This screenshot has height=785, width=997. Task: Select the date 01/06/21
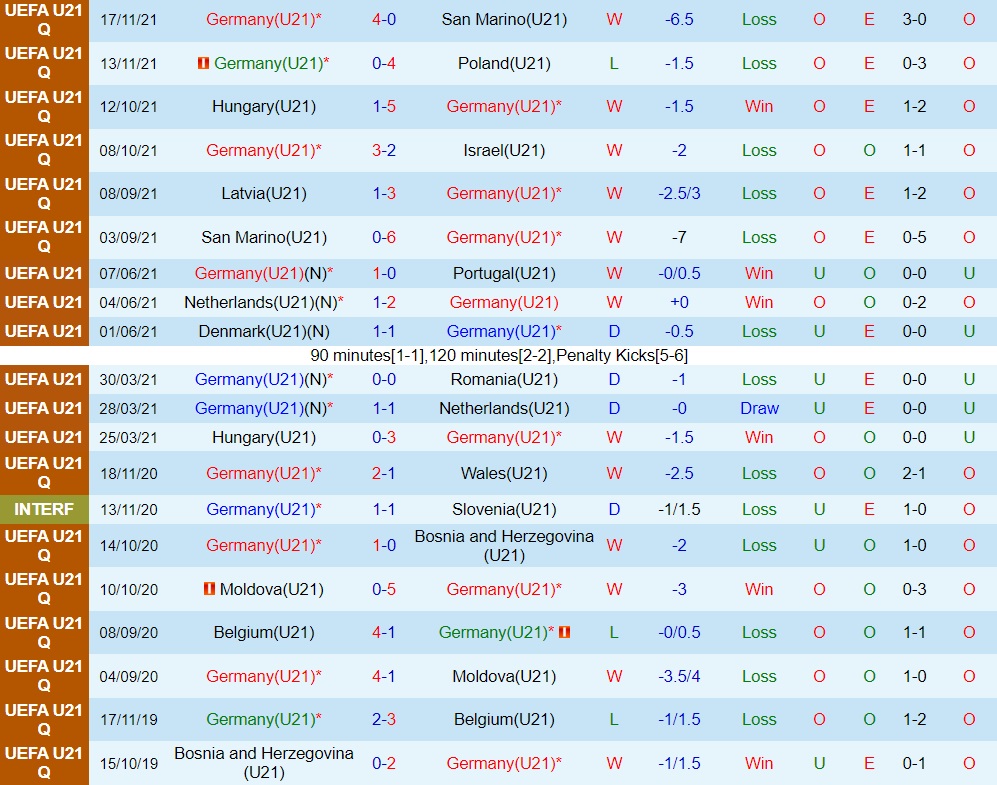[x=128, y=332]
